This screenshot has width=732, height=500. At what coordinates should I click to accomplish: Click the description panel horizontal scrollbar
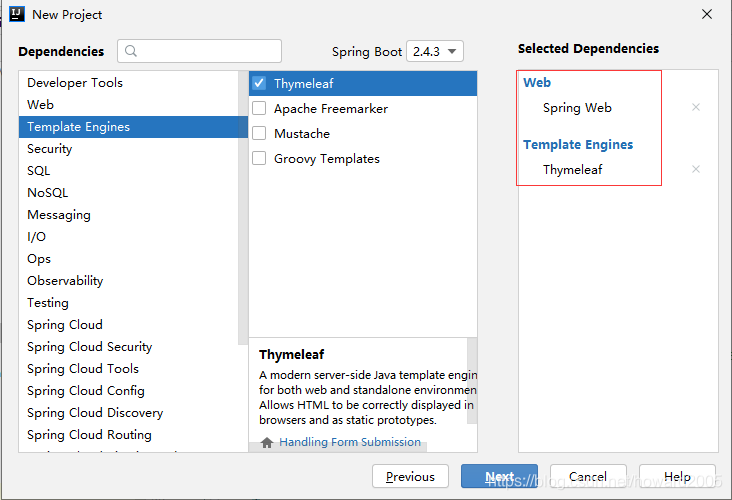pos(338,447)
